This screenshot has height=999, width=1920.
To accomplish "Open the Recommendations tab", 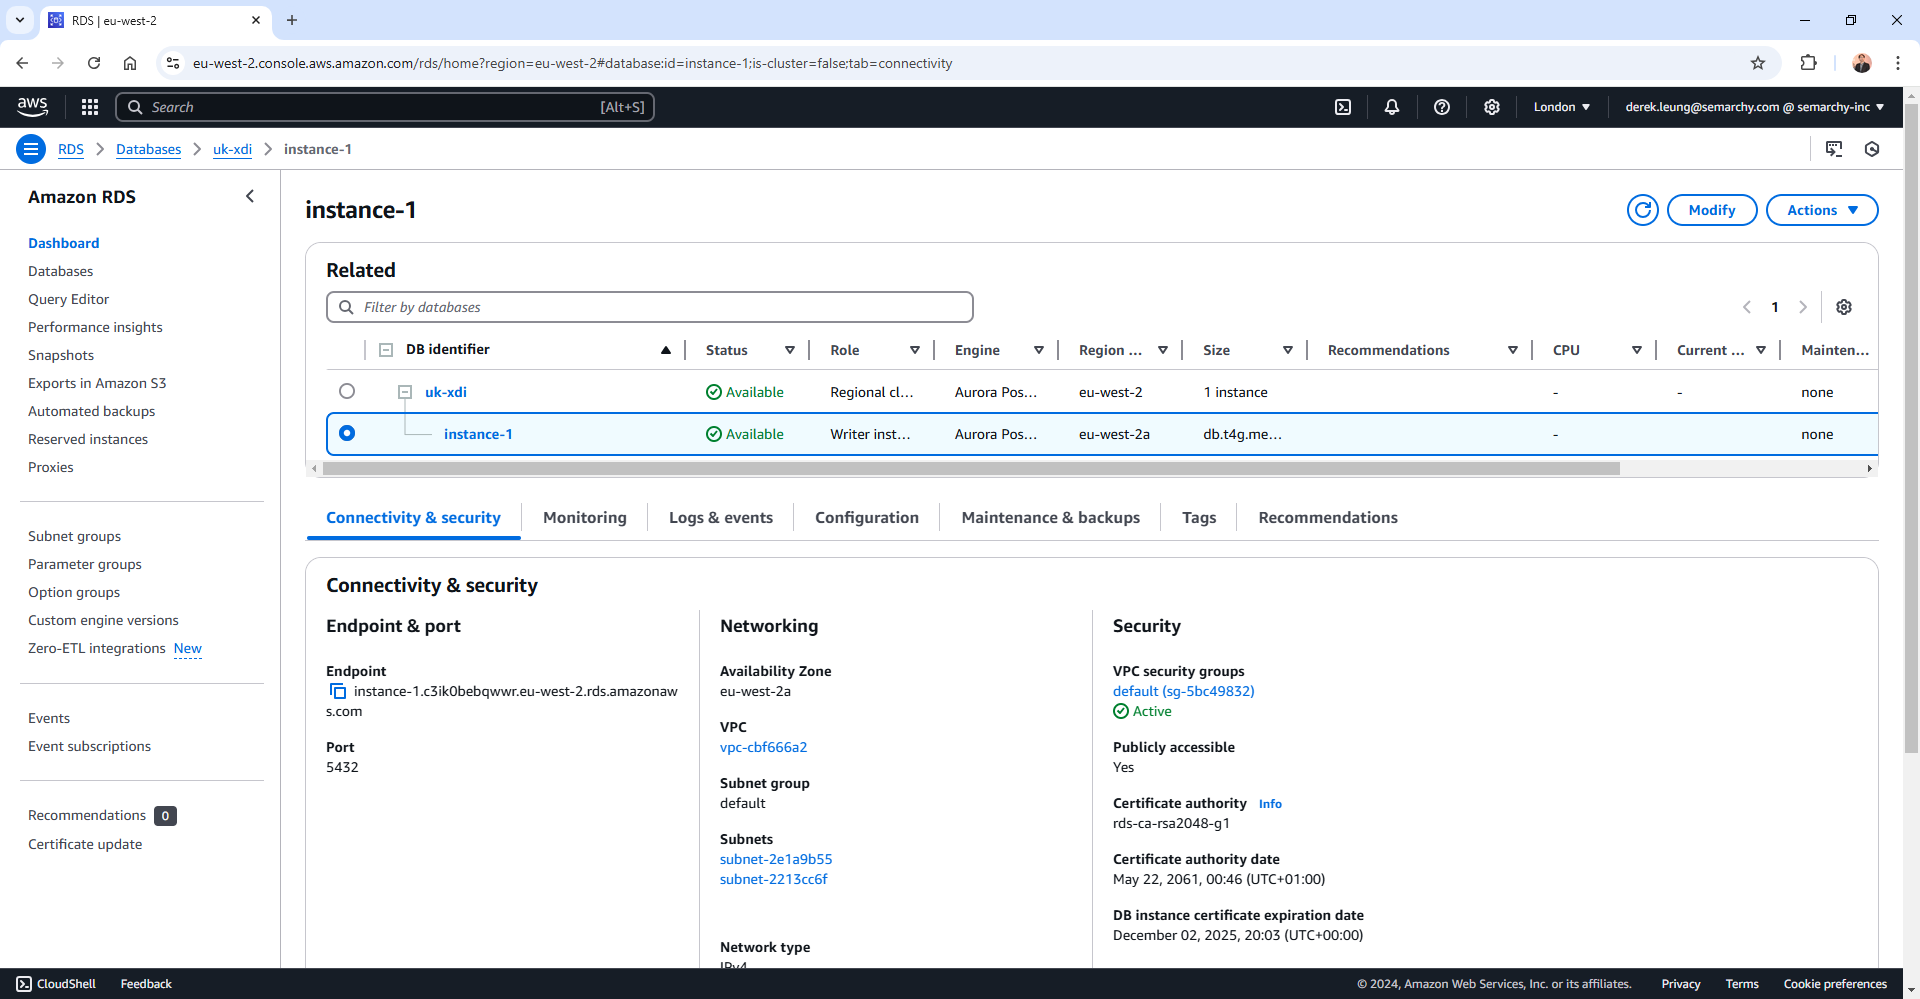I will click(x=1328, y=518).
